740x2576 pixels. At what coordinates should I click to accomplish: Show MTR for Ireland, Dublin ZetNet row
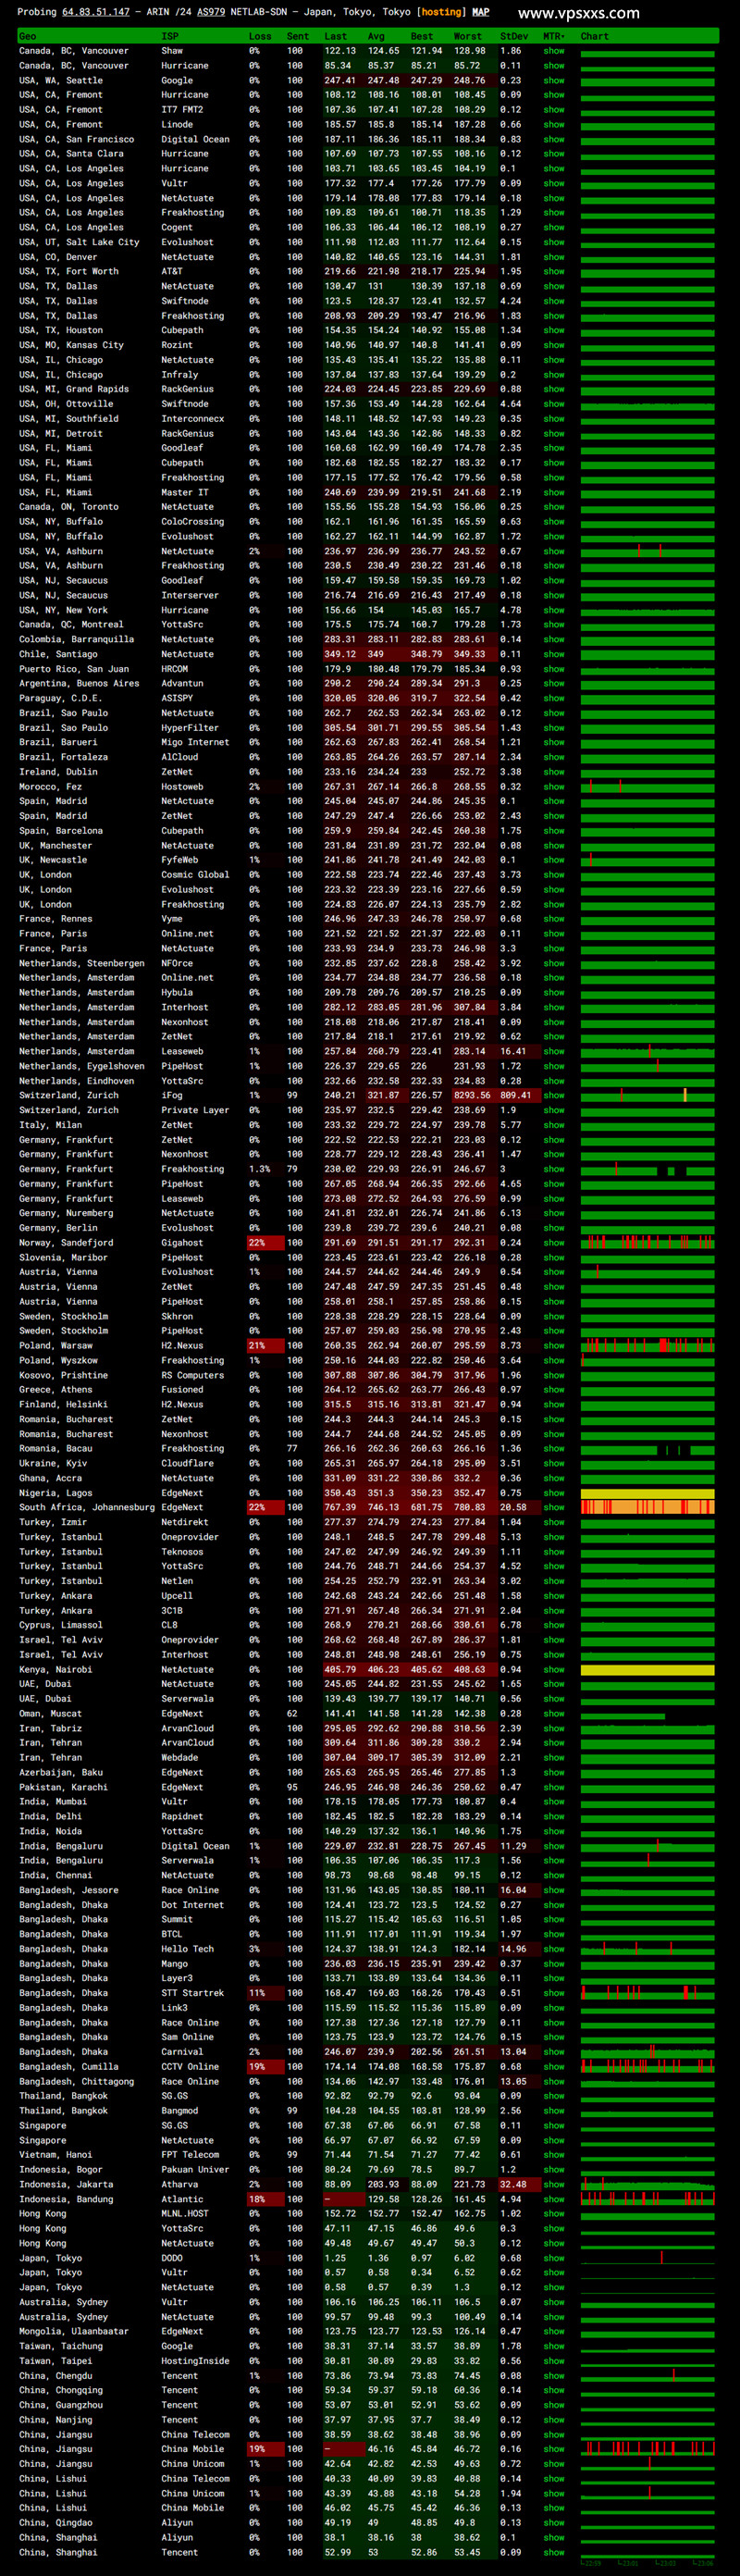point(553,773)
